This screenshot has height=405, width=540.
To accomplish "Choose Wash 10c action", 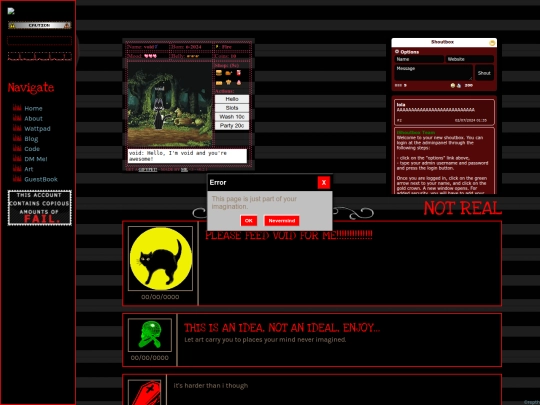I will [x=232, y=117].
